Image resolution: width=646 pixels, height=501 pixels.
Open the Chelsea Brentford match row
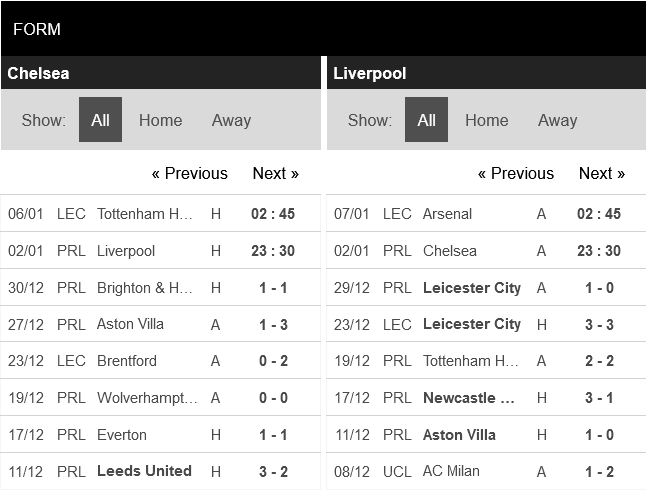[x=127, y=361]
